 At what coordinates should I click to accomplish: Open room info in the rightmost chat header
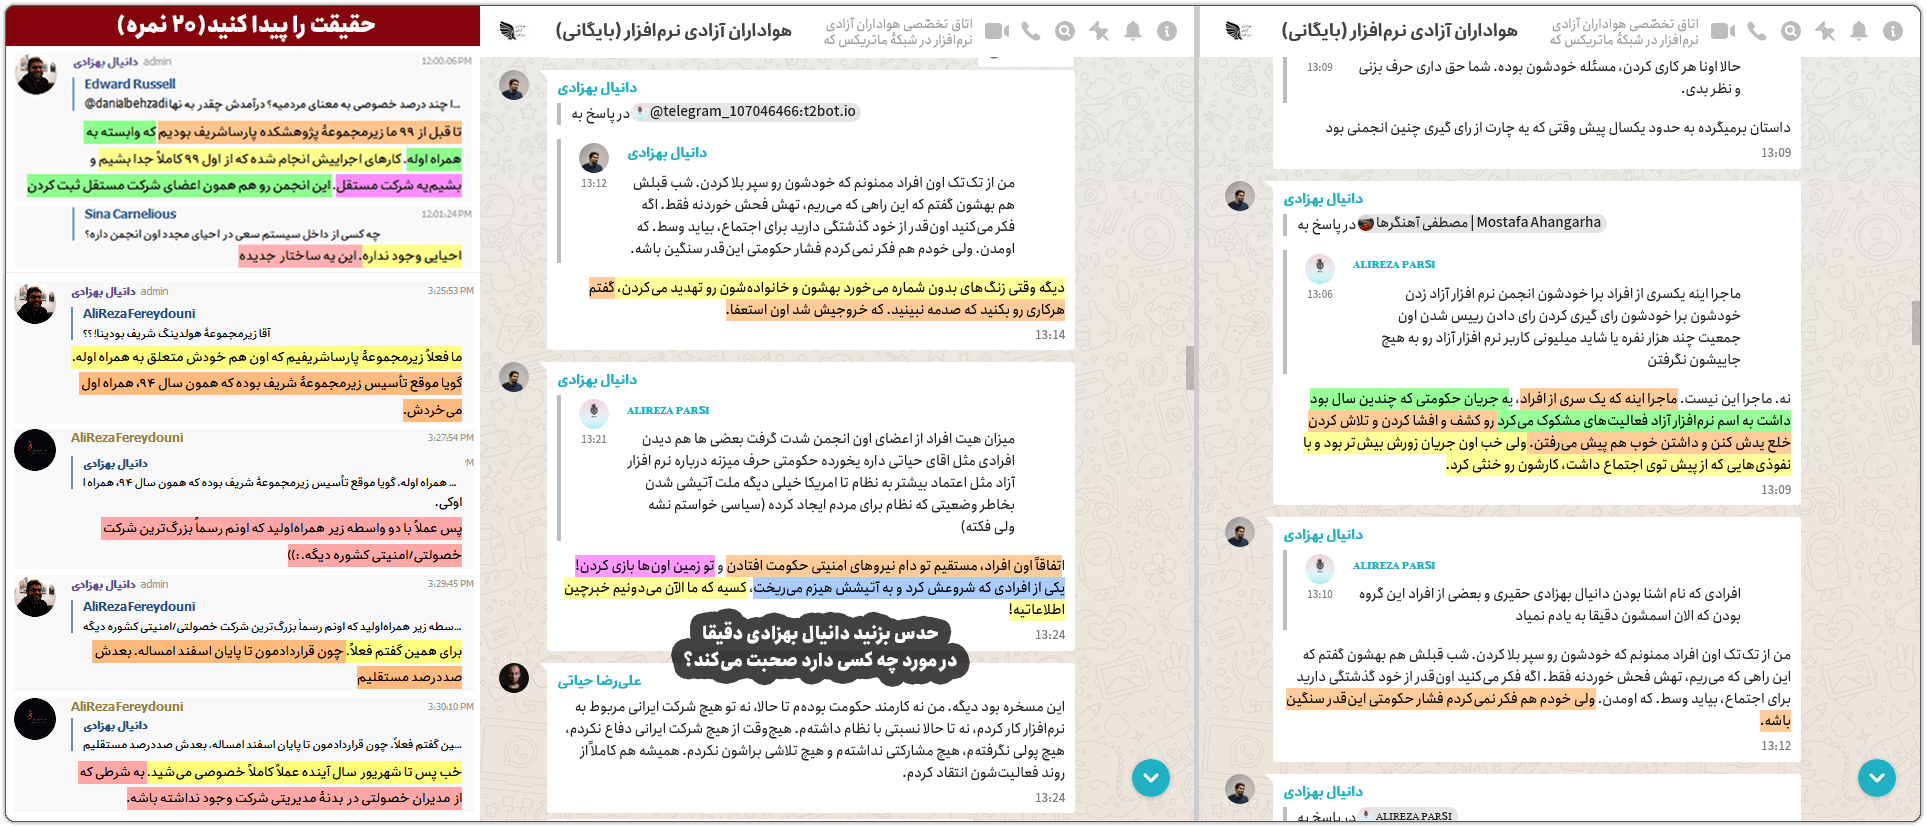[1893, 31]
